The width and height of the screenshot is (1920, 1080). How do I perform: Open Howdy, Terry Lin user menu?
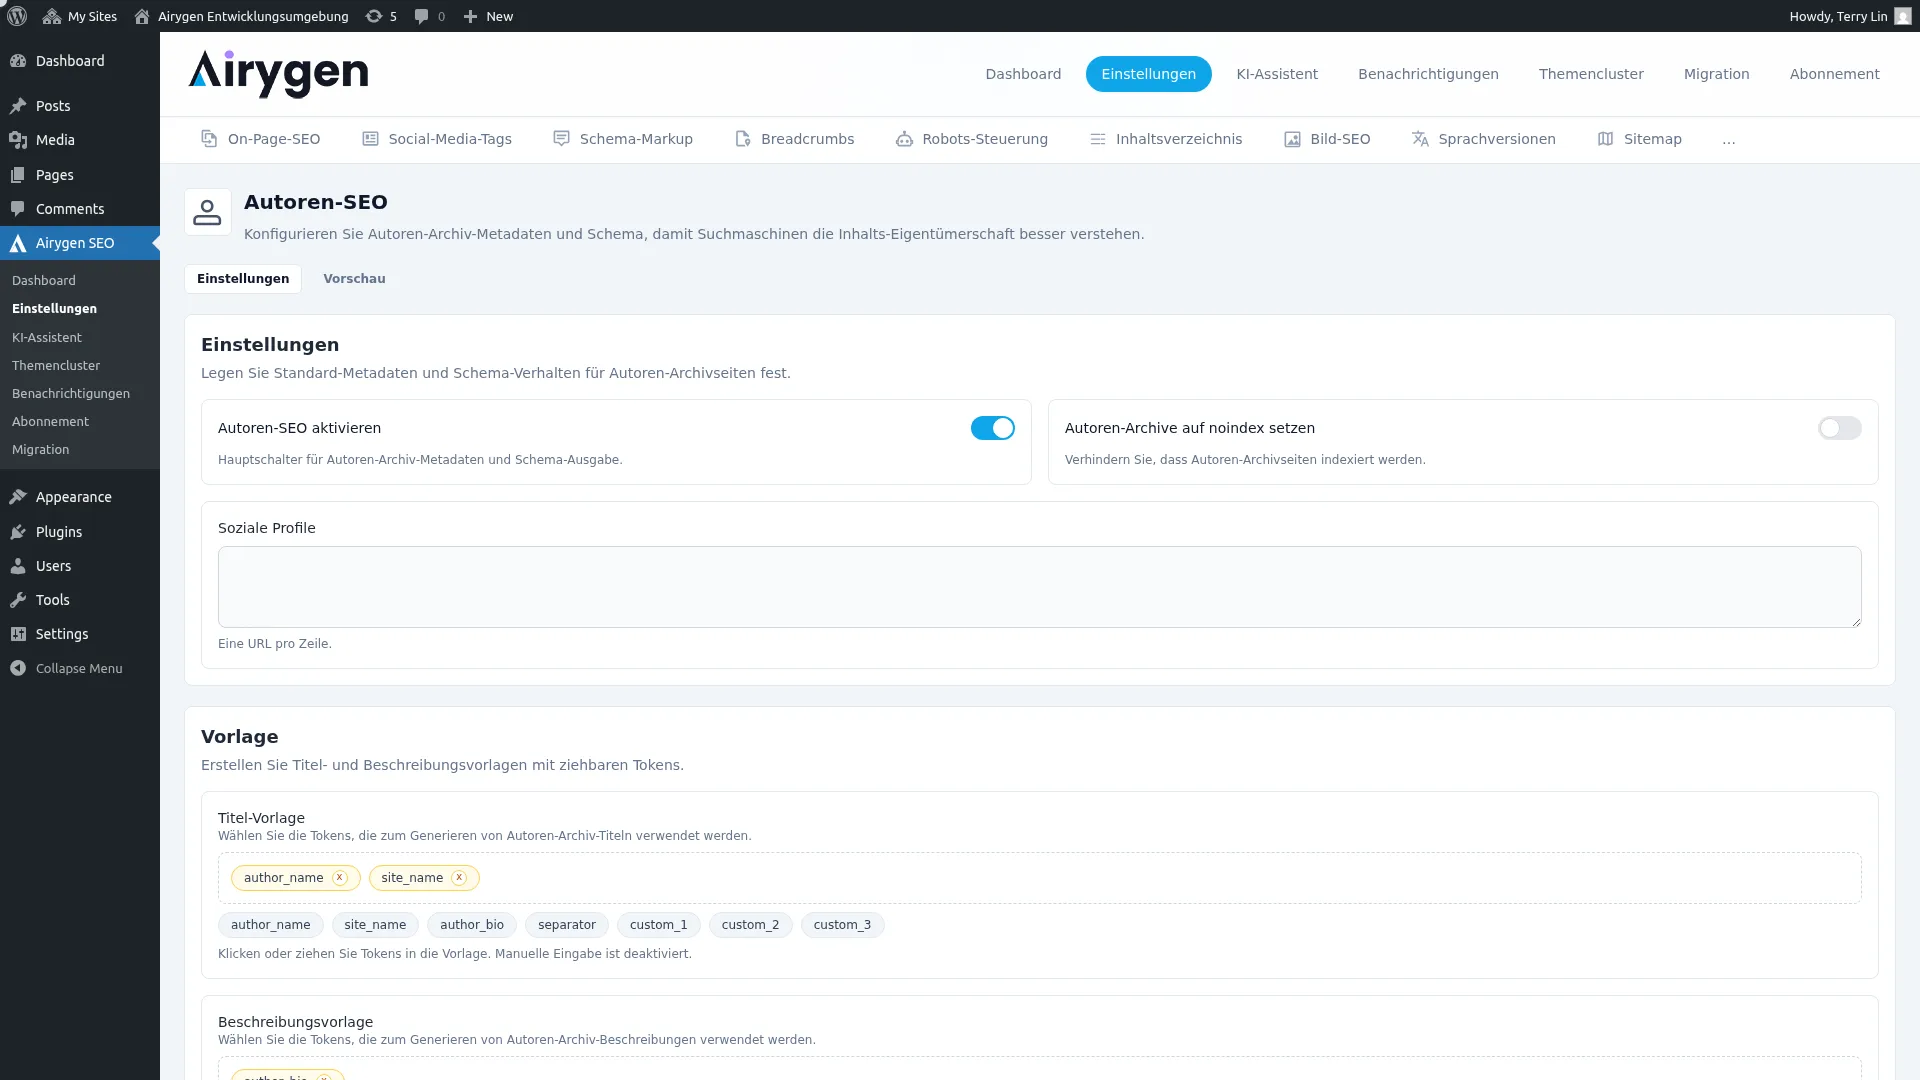coord(1850,16)
